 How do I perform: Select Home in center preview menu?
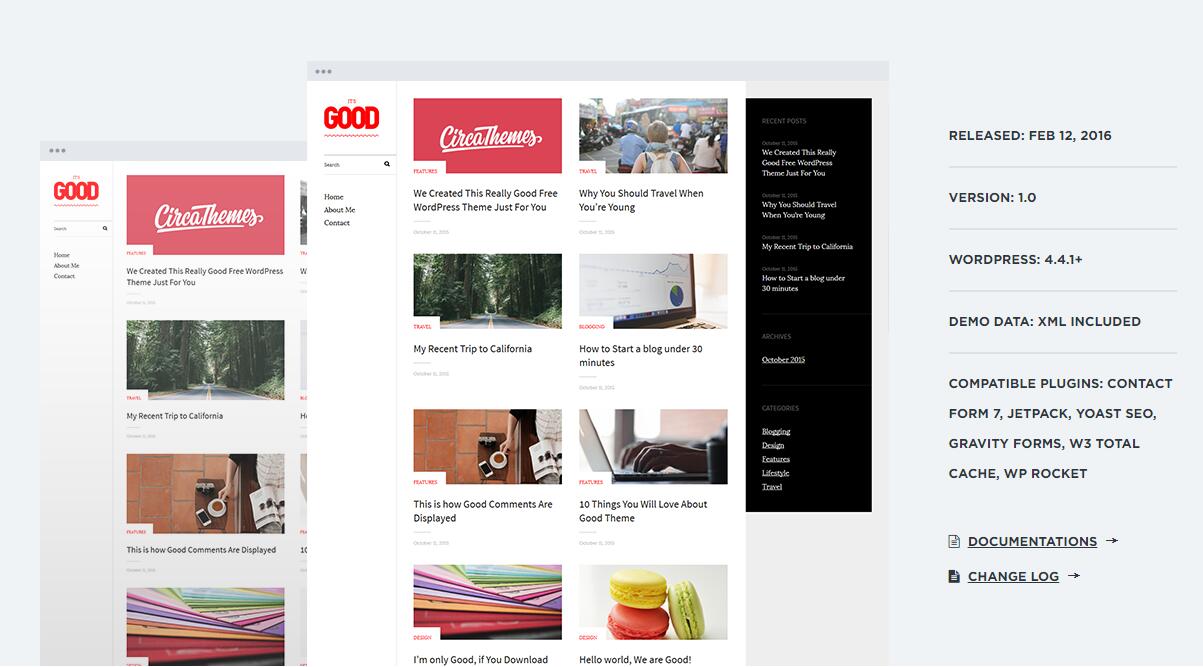click(x=333, y=197)
